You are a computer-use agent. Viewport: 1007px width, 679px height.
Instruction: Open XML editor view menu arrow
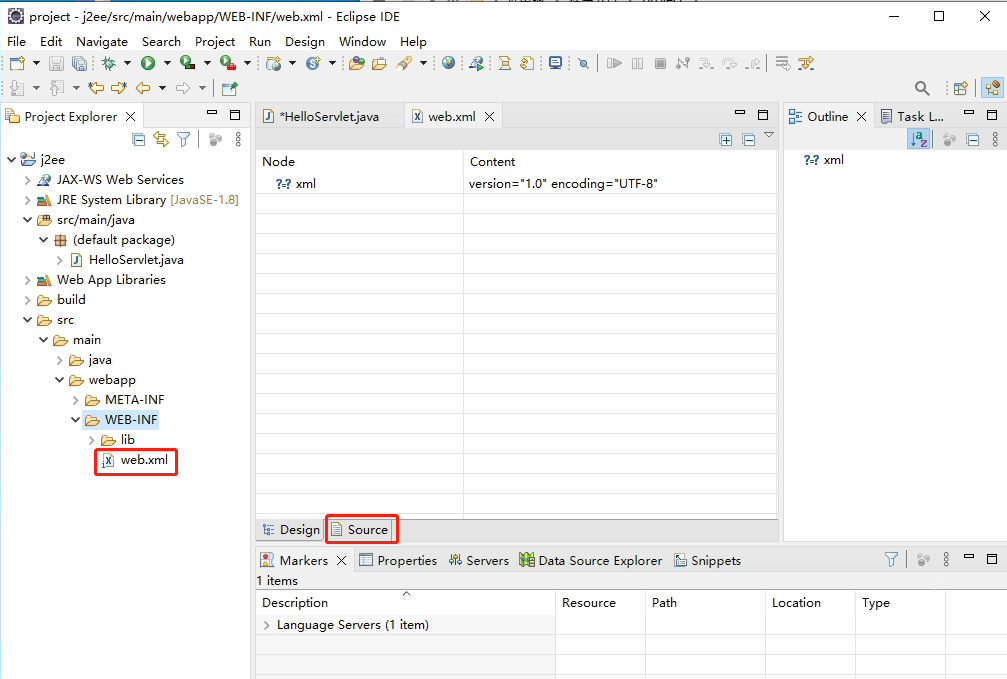coord(769,135)
